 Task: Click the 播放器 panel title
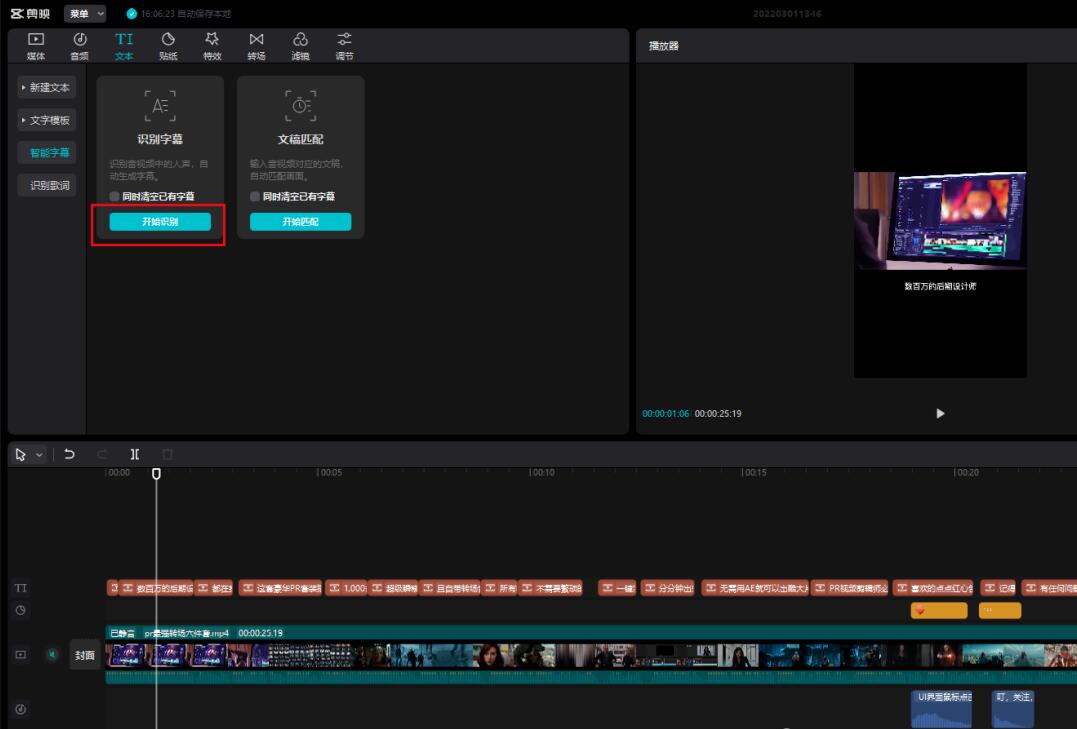[x=664, y=46]
